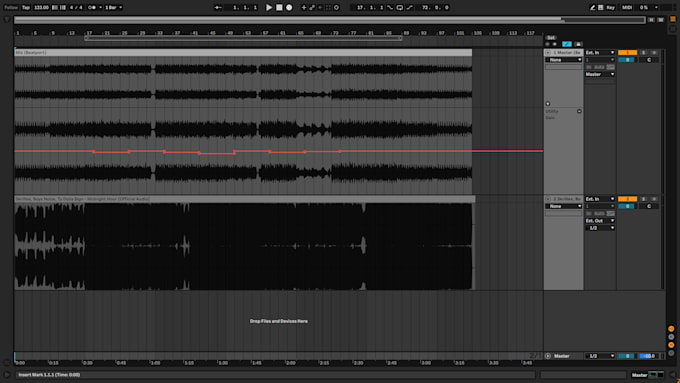The image size is (680, 383).
Task: Adjust track 1 pan control C
Action: [x=649, y=60]
